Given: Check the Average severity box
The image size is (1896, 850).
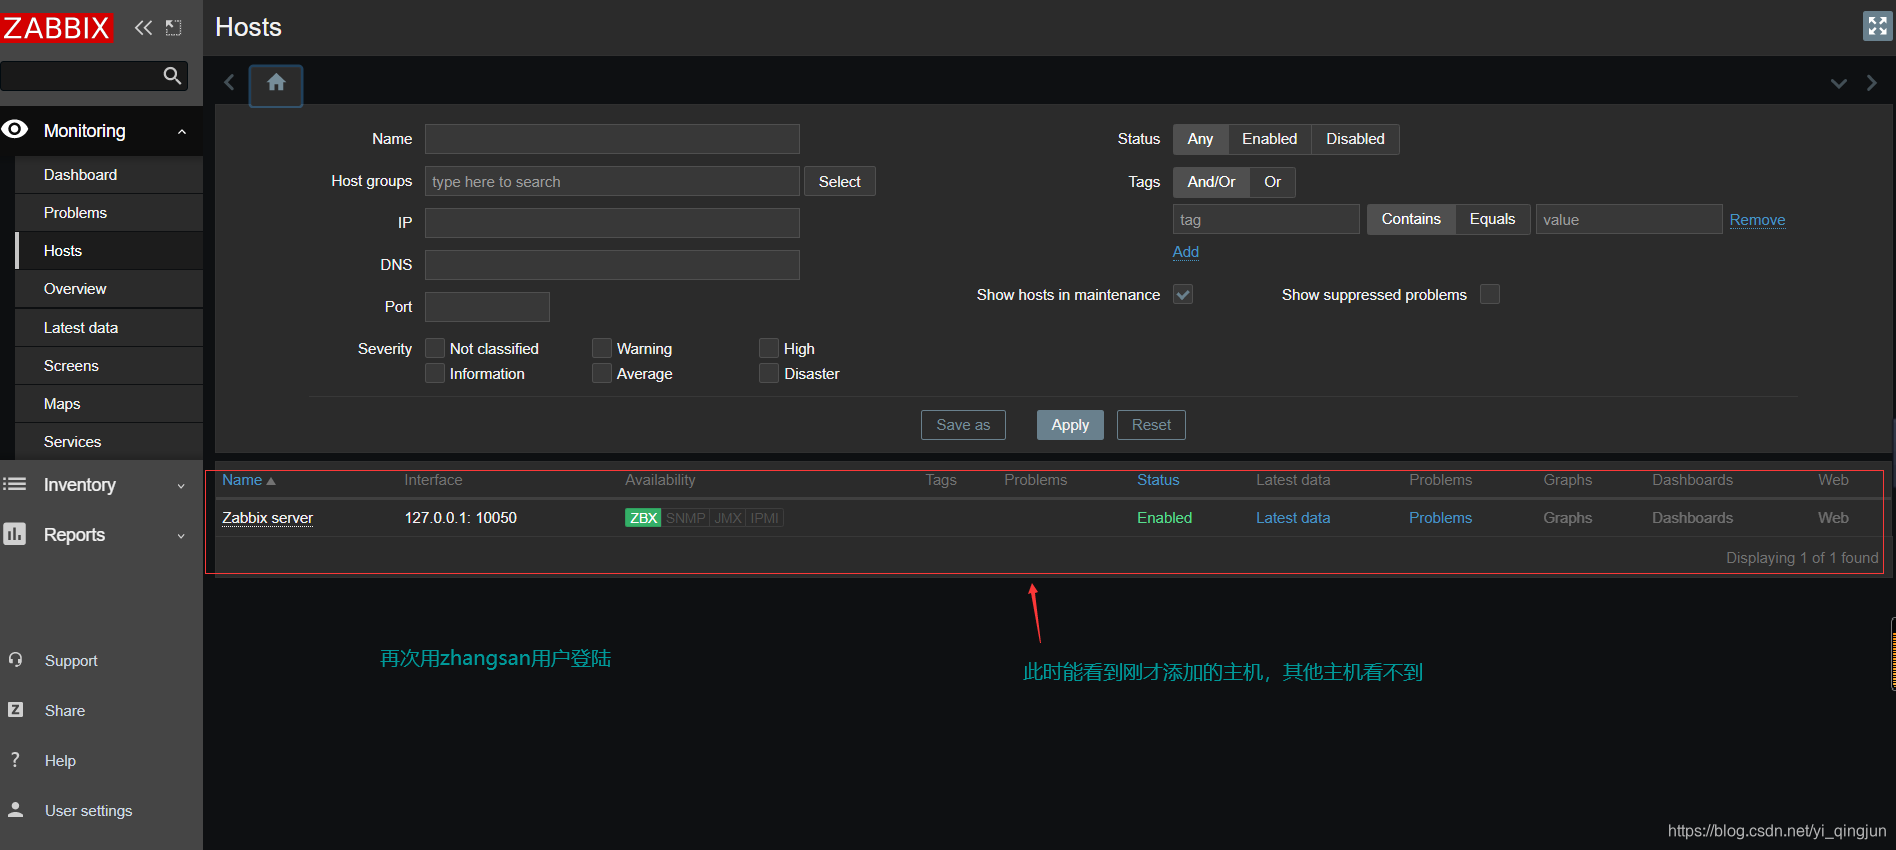Looking at the screenshot, I should [x=602, y=373].
